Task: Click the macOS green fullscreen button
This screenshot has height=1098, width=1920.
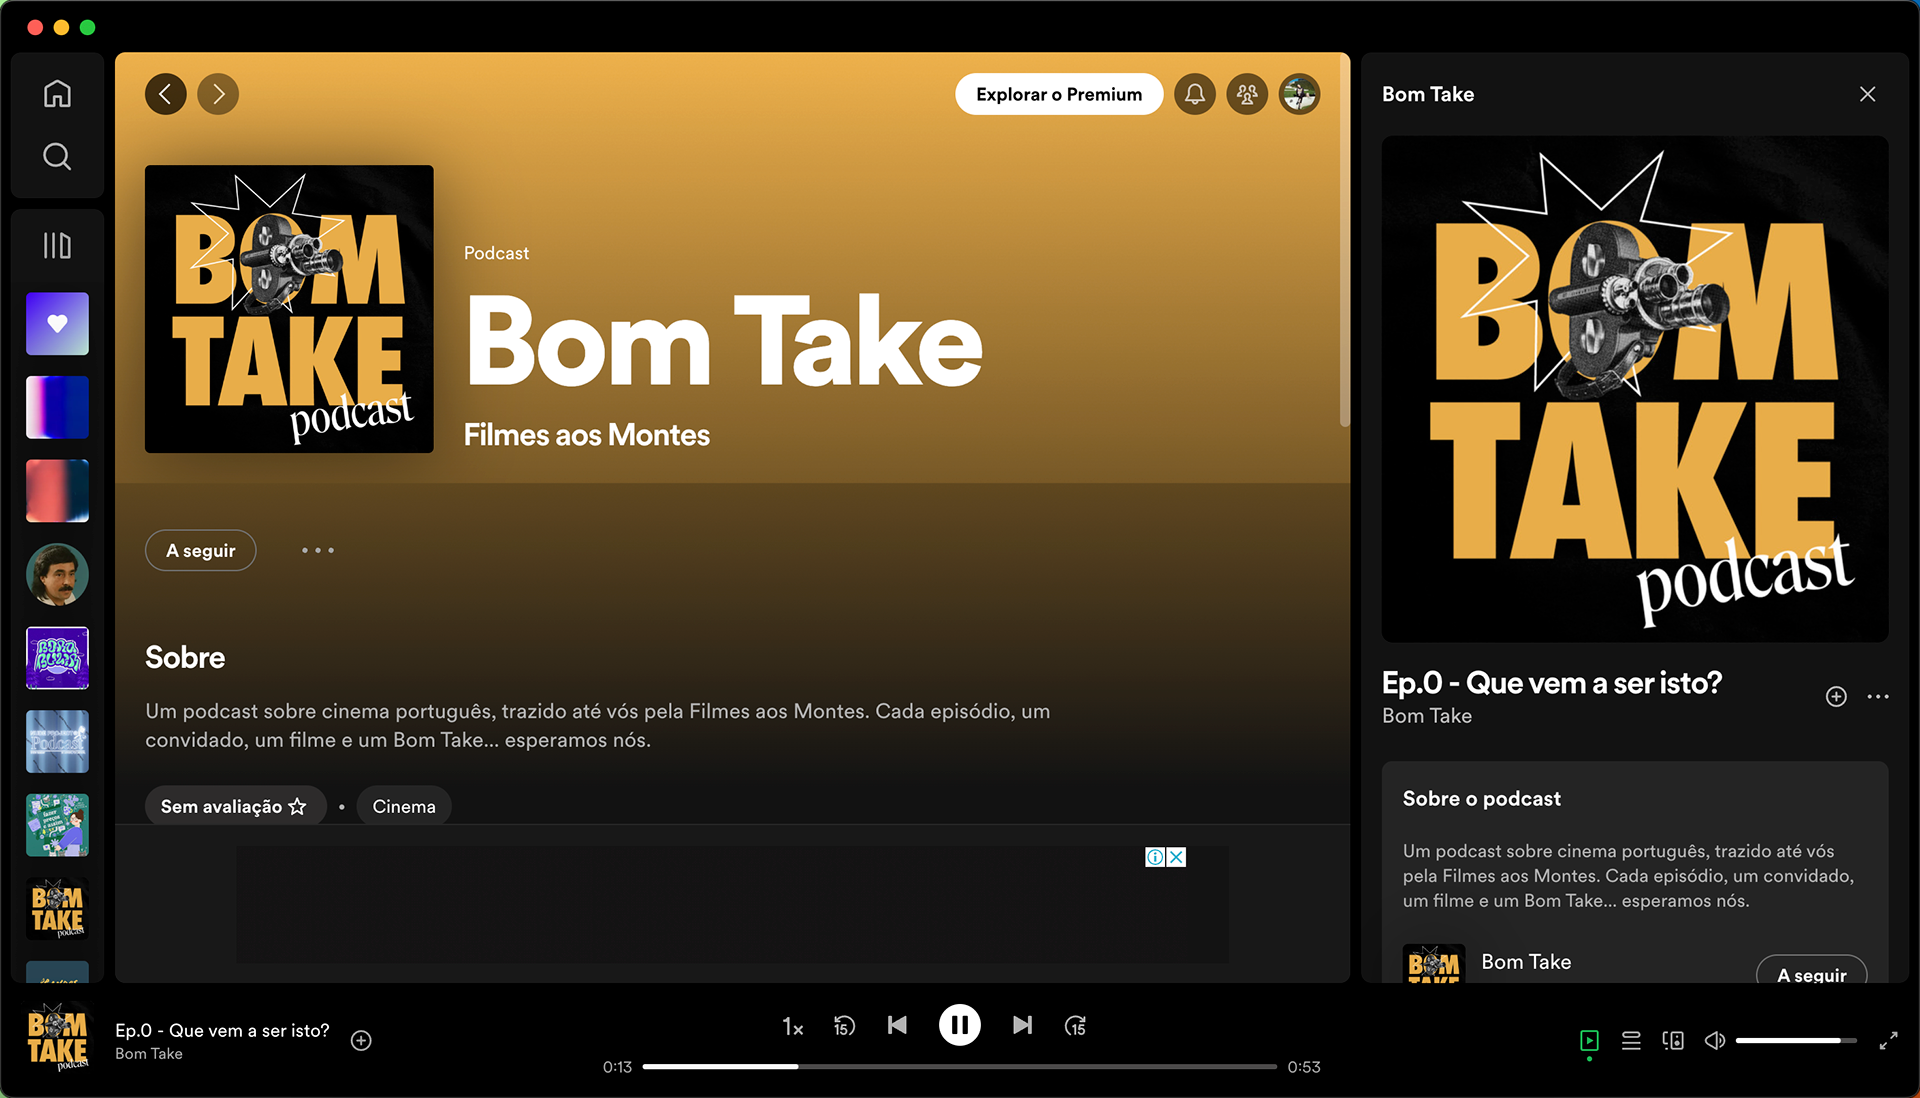Action: 87,27
